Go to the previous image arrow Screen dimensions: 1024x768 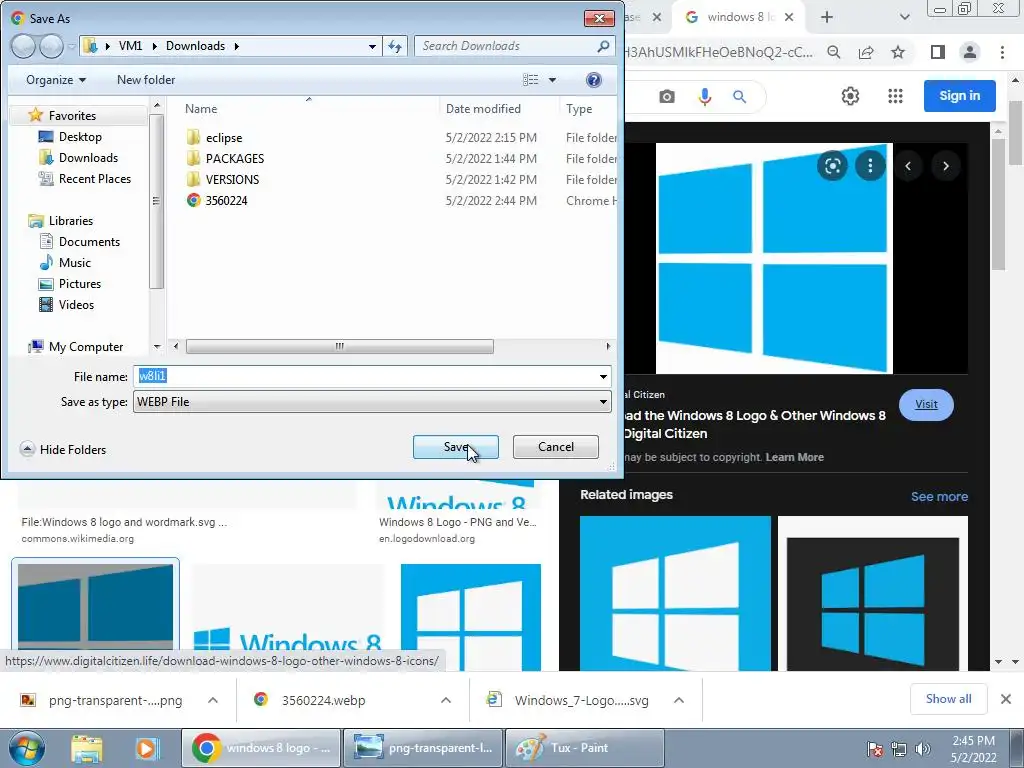[908, 166]
